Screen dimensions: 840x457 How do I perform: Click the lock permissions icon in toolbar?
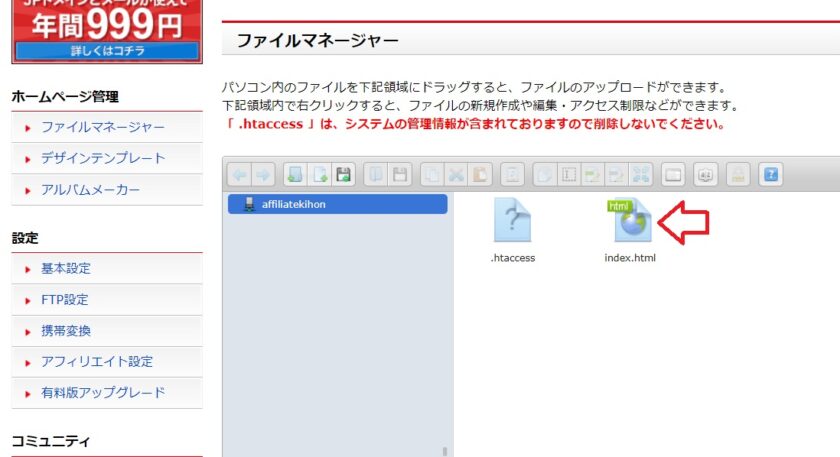click(x=738, y=175)
